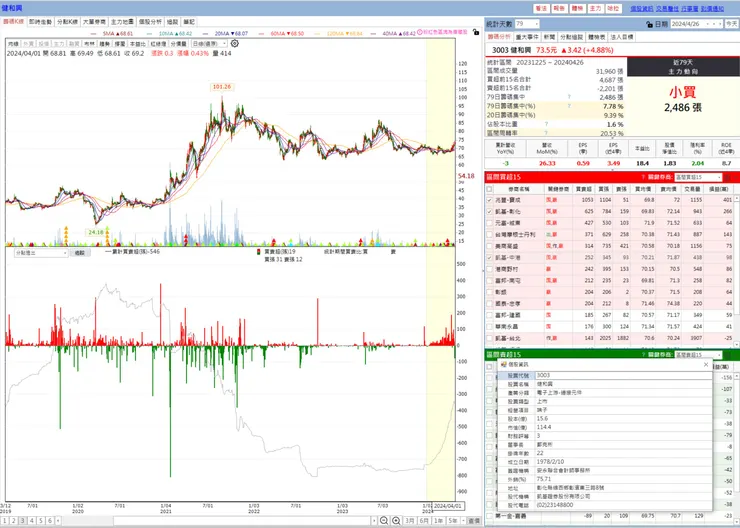Screen dimensions: 740x528
Task: Open the 體檢表 tab
Action: click(597, 37)
